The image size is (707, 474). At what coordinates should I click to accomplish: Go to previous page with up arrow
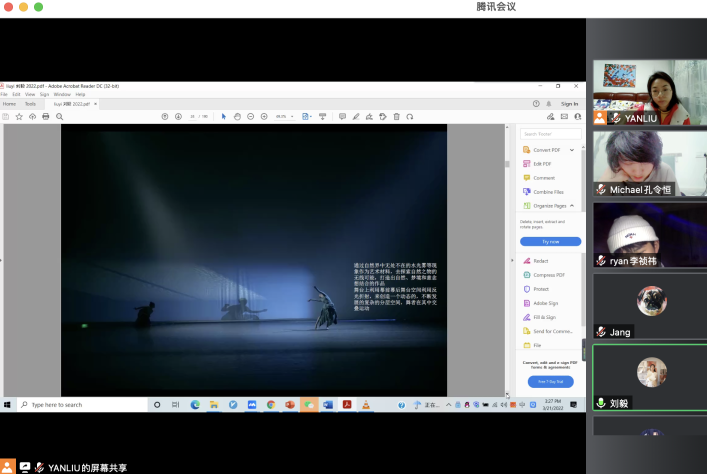(x=165, y=116)
